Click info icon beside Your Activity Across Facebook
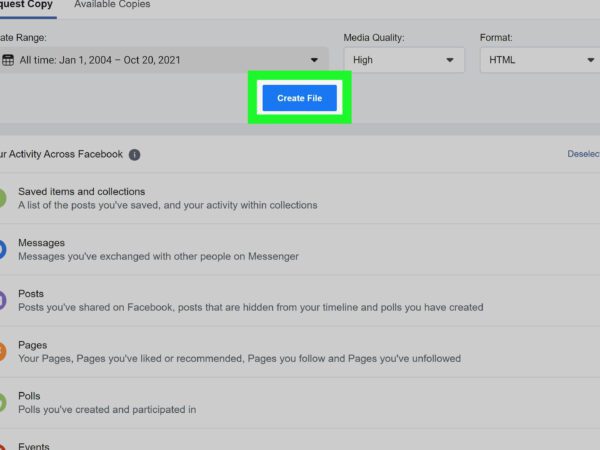This screenshot has width=600, height=450. (134, 155)
